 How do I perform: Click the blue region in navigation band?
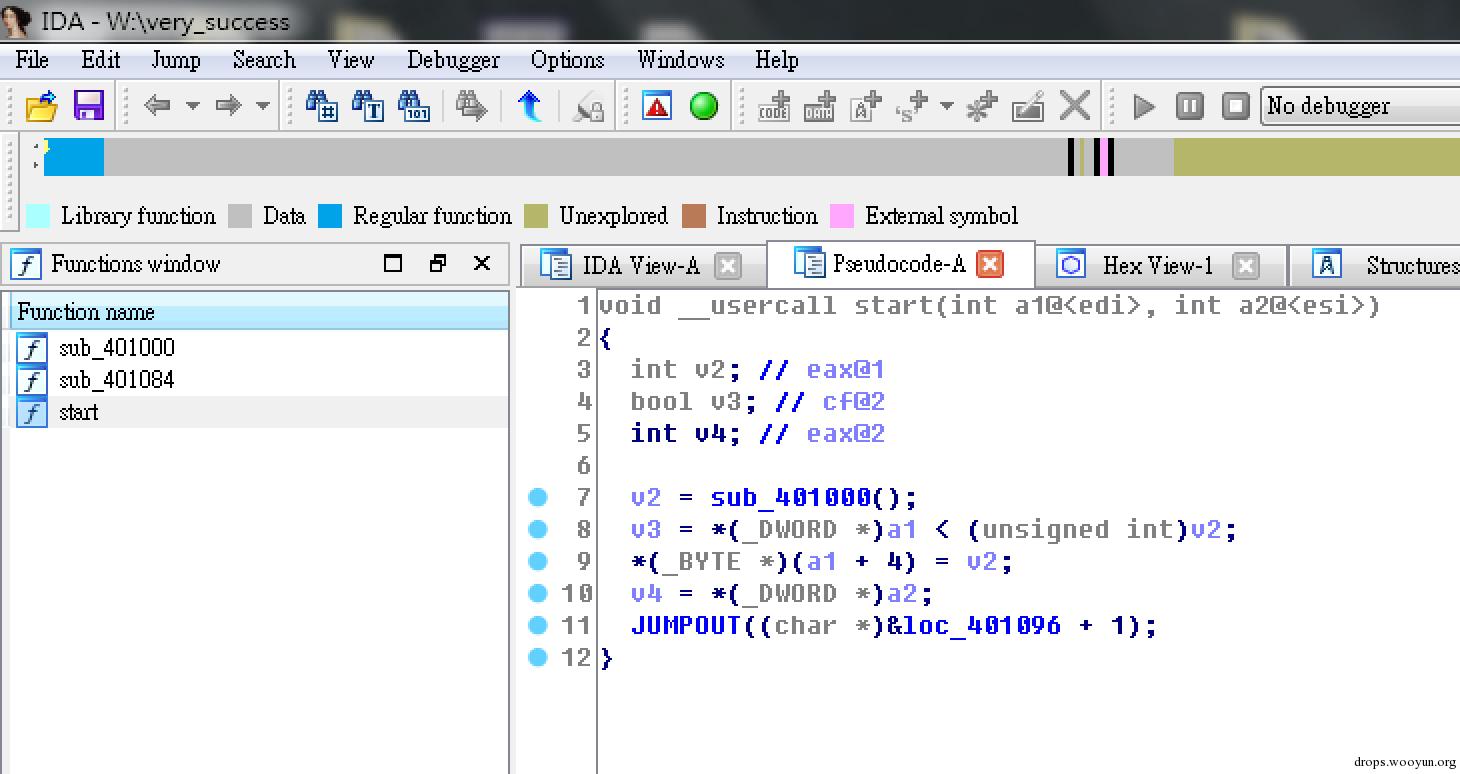click(x=74, y=158)
